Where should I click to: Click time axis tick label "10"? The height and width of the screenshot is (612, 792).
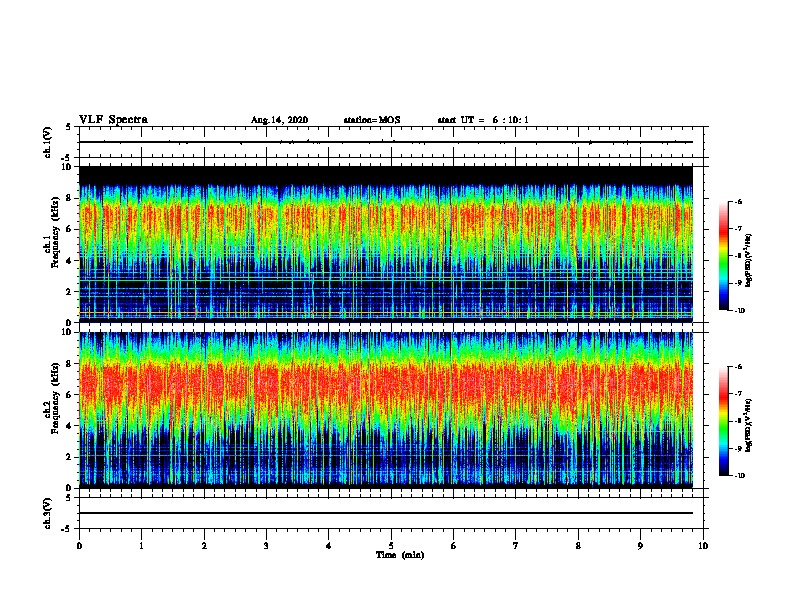coord(703,546)
